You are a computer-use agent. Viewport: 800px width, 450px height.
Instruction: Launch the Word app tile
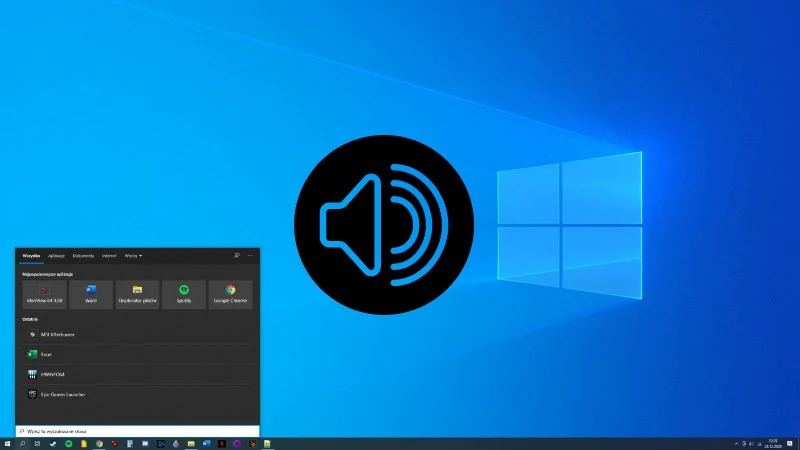91,294
